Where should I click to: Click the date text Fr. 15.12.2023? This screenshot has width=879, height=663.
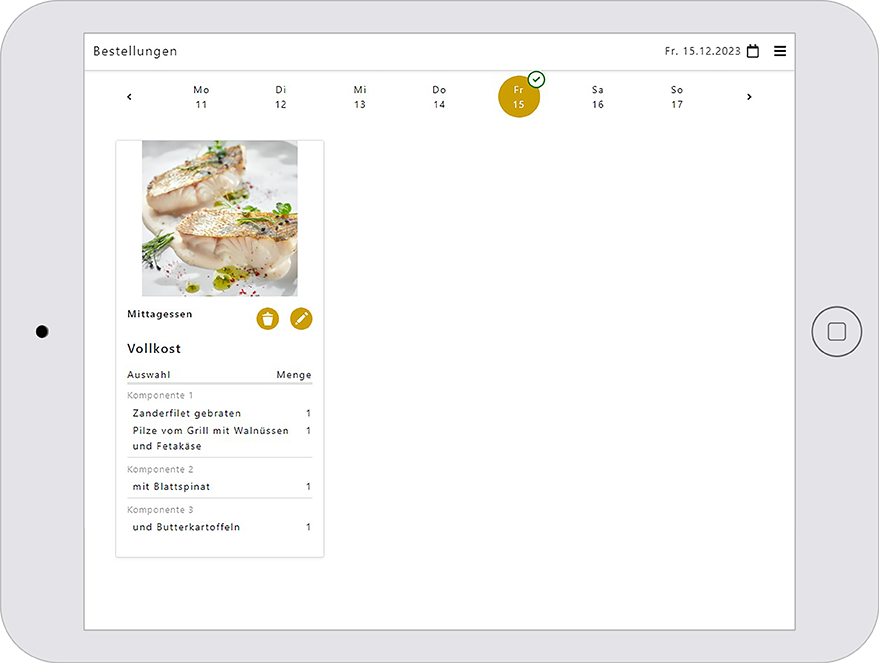click(702, 51)
